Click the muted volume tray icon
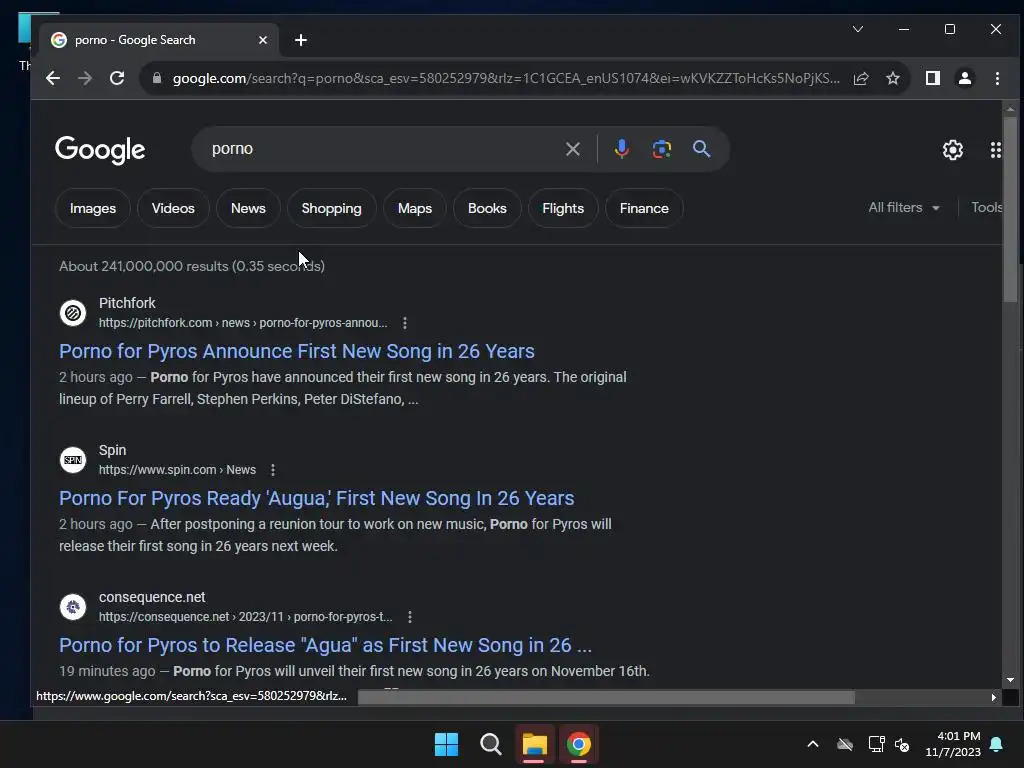 click(903, 744)
